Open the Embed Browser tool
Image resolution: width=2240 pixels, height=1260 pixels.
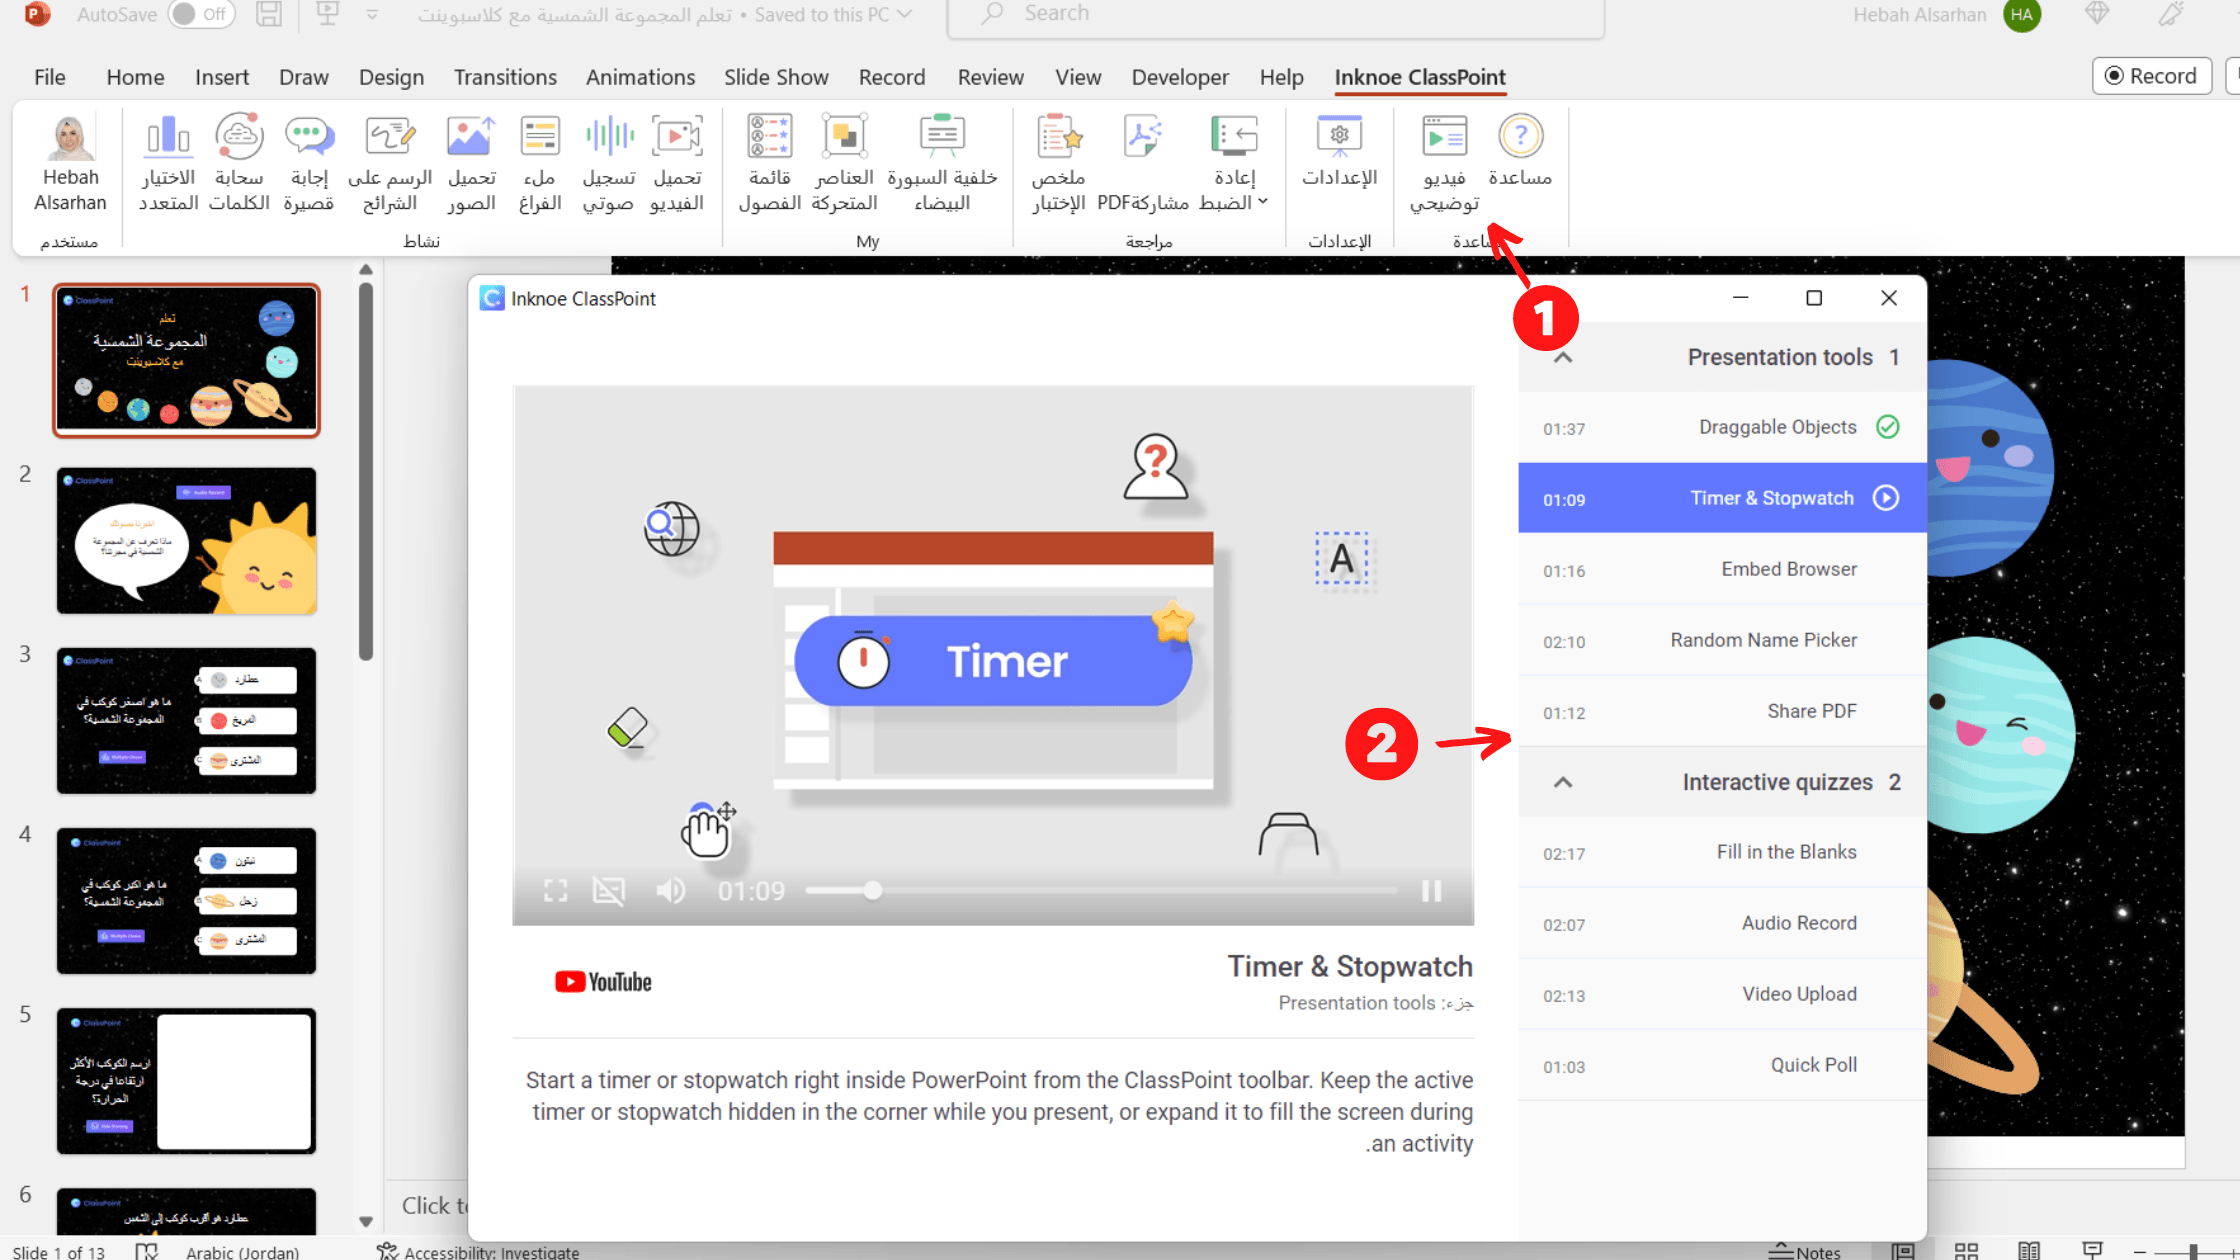[x=1789, y=568]
